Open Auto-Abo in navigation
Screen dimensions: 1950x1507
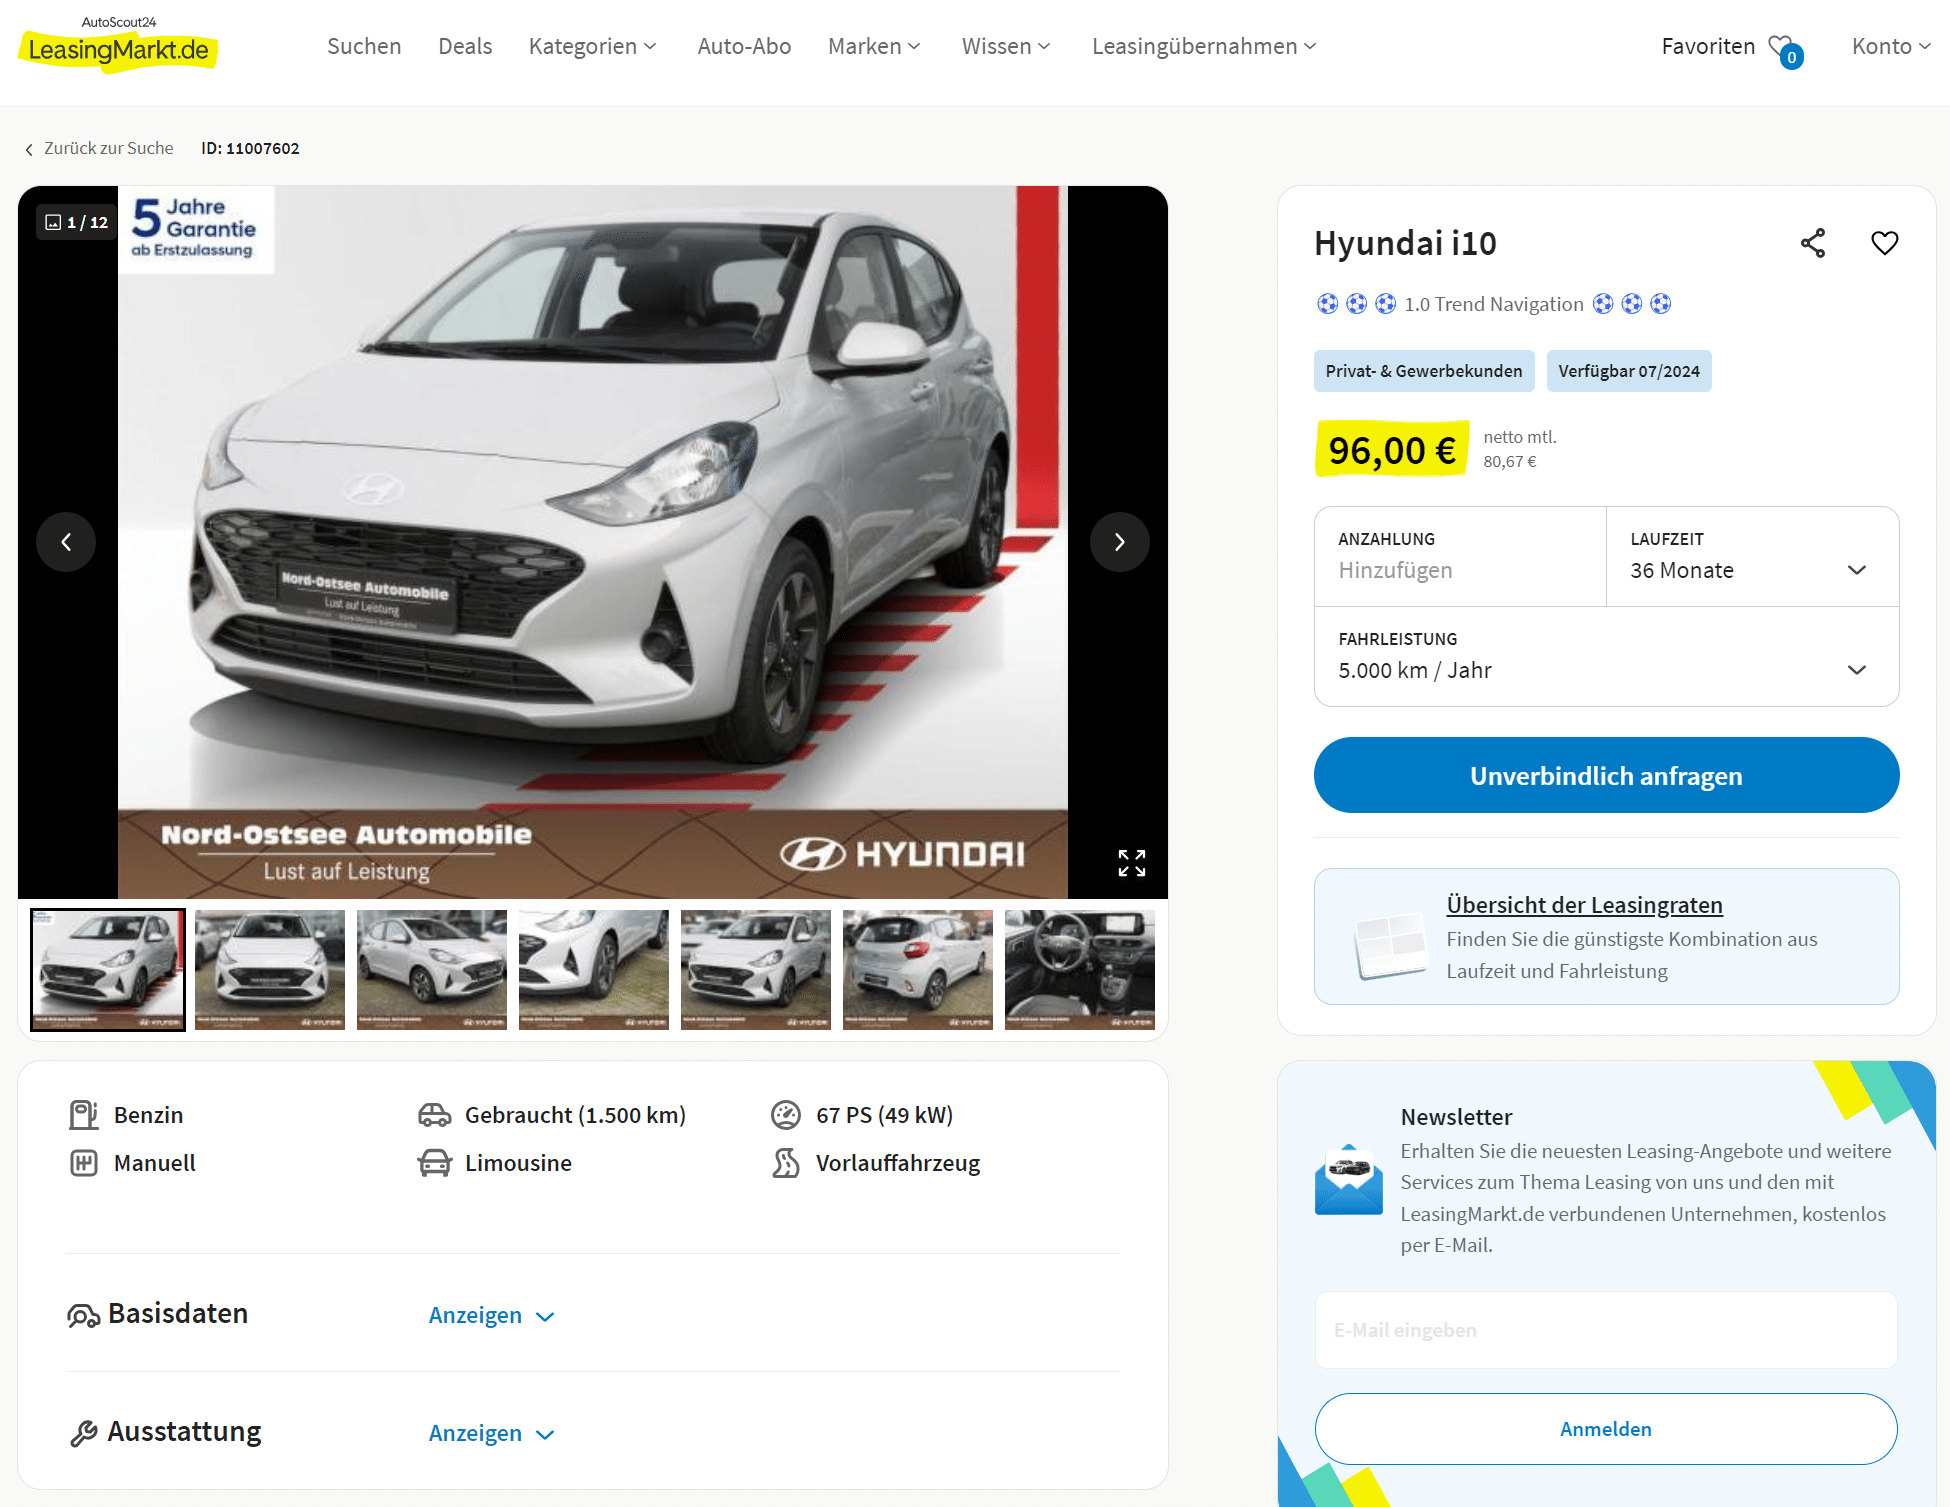coord(744,46)
